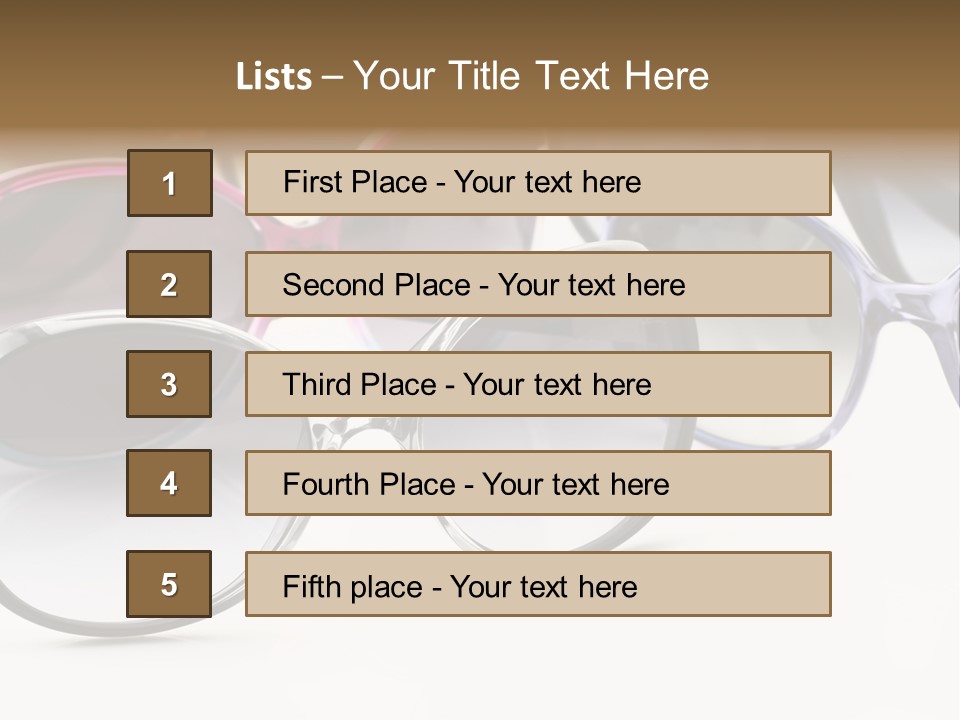Click into the 'Third Place' text bar
960x720 pixels.
point(538,384)
